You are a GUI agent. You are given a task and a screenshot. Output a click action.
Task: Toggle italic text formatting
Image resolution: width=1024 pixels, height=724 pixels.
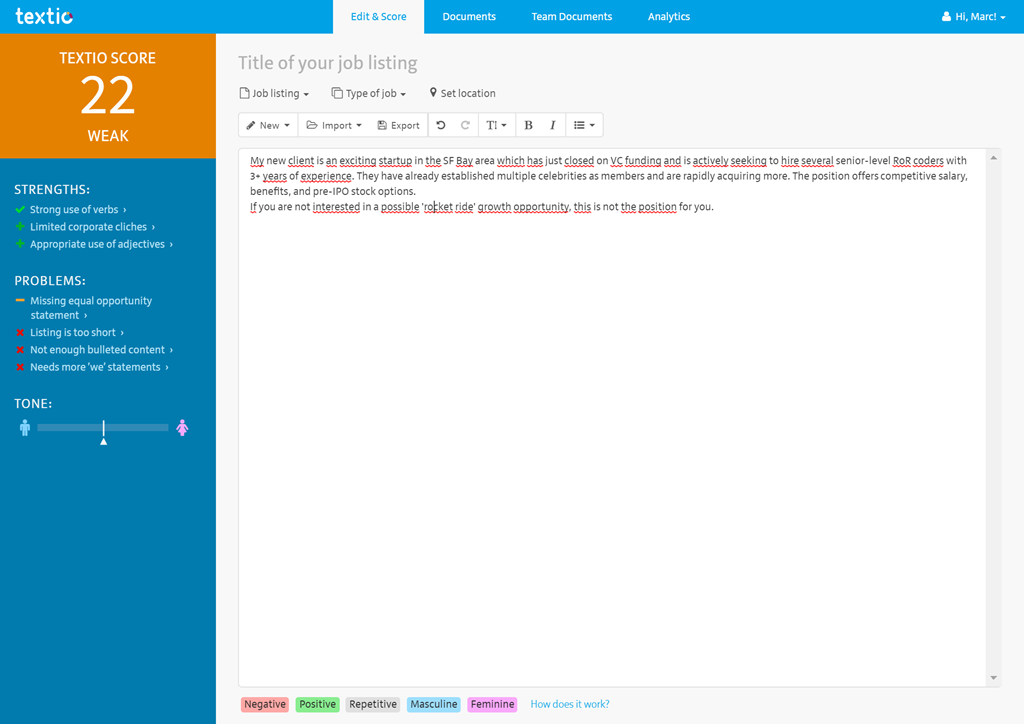(x=552, y=125)
